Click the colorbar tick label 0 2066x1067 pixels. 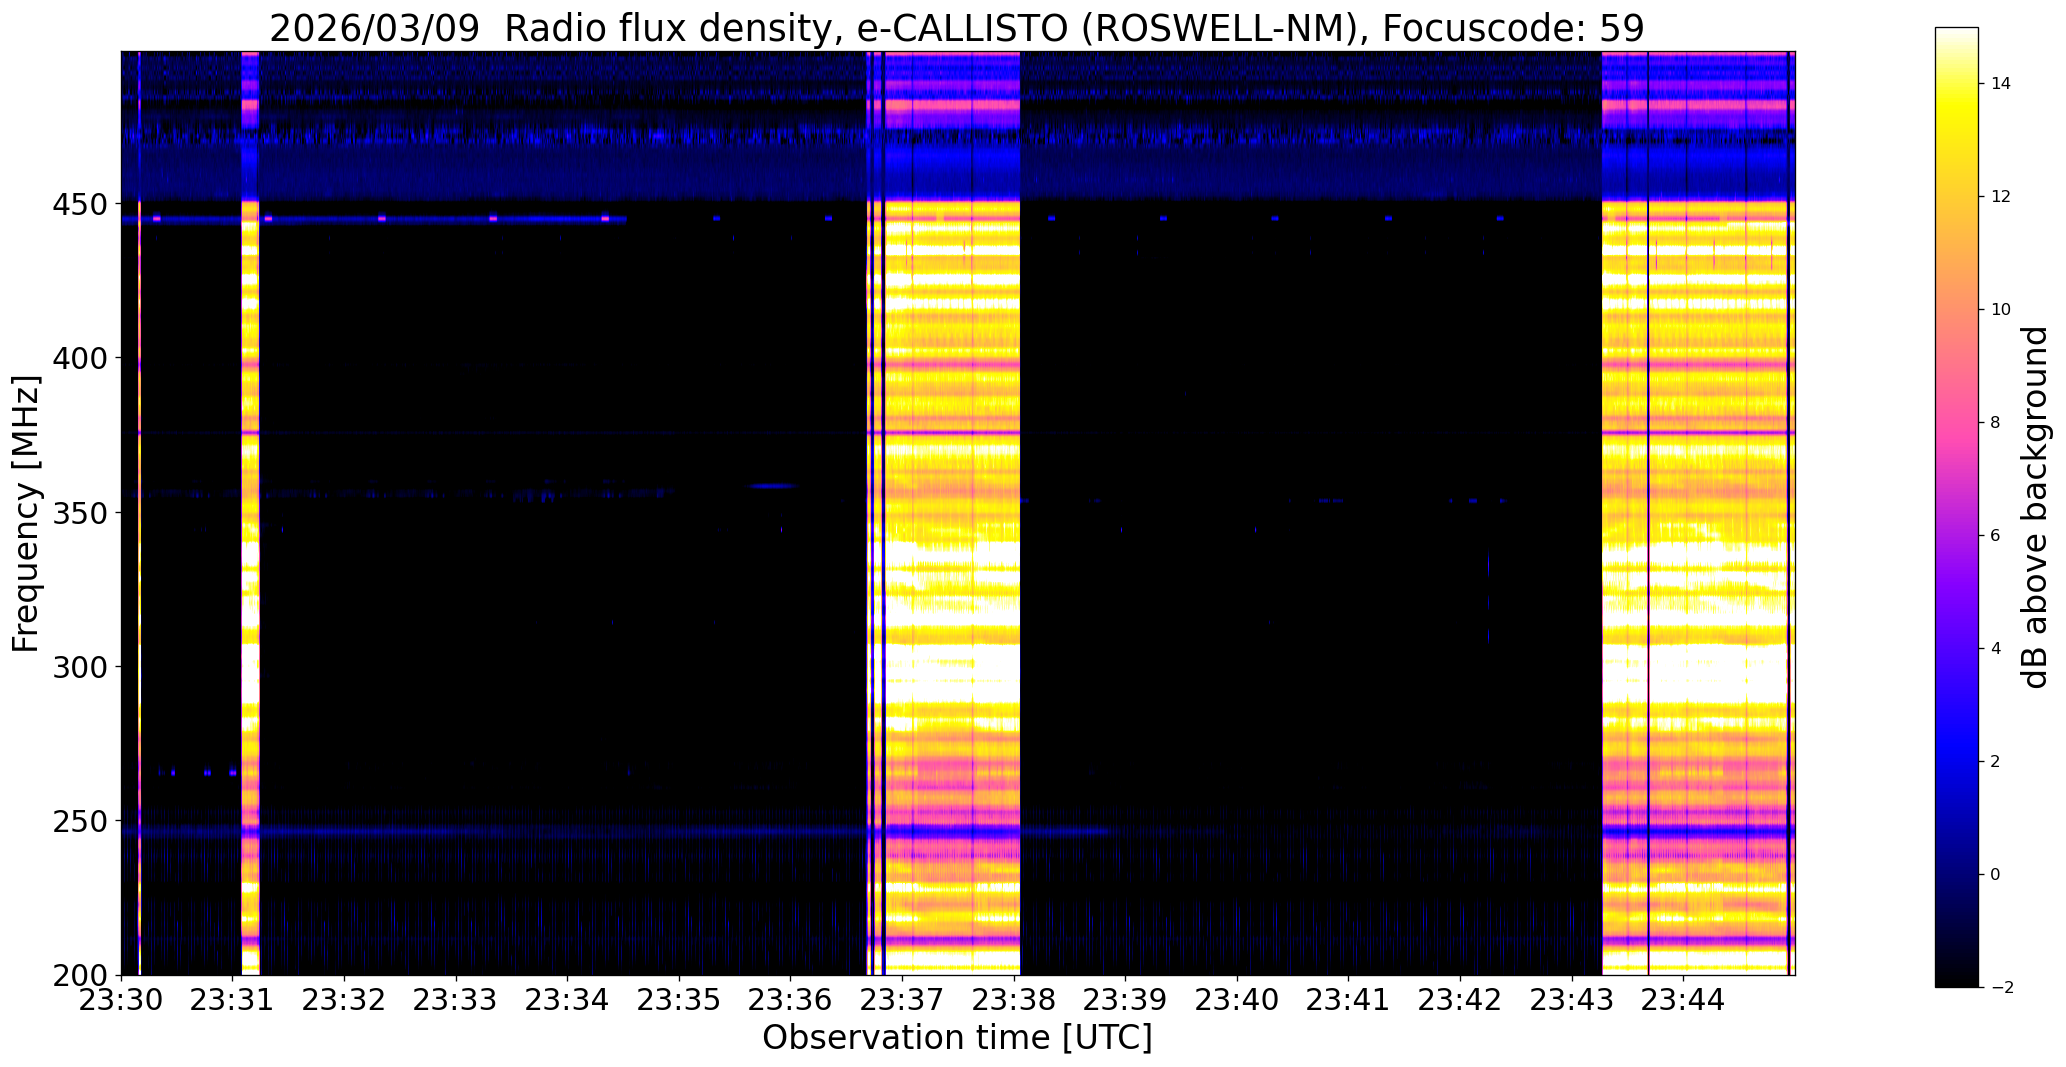click(x=1996, y=875)
